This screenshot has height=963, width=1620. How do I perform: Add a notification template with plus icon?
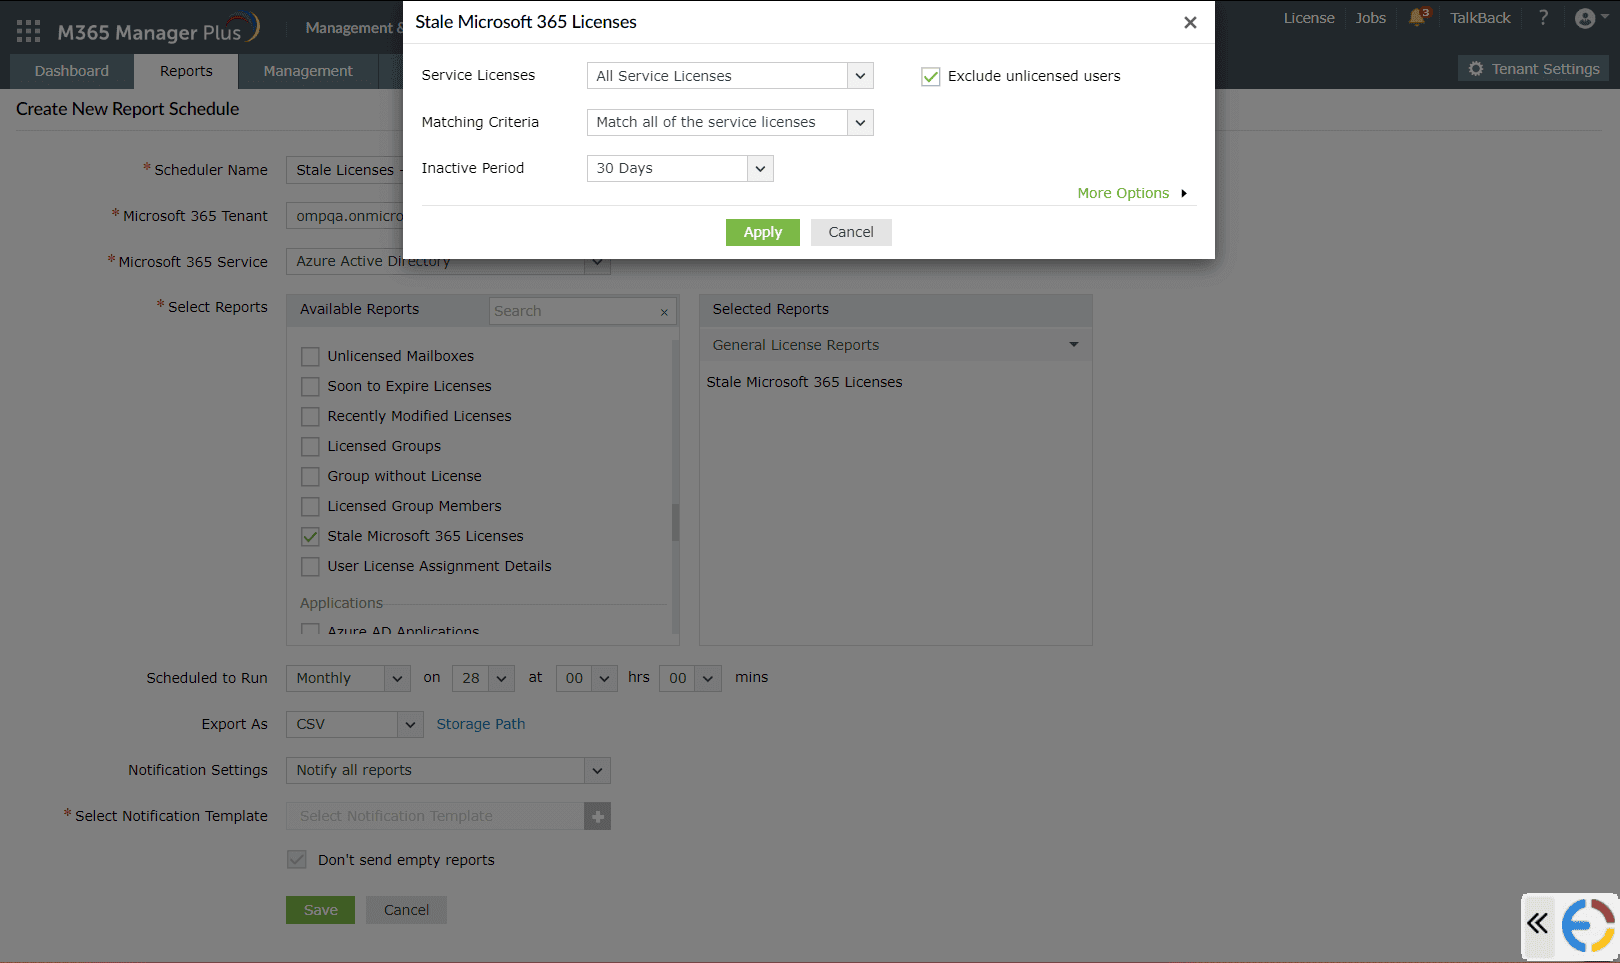pos(598,816)
